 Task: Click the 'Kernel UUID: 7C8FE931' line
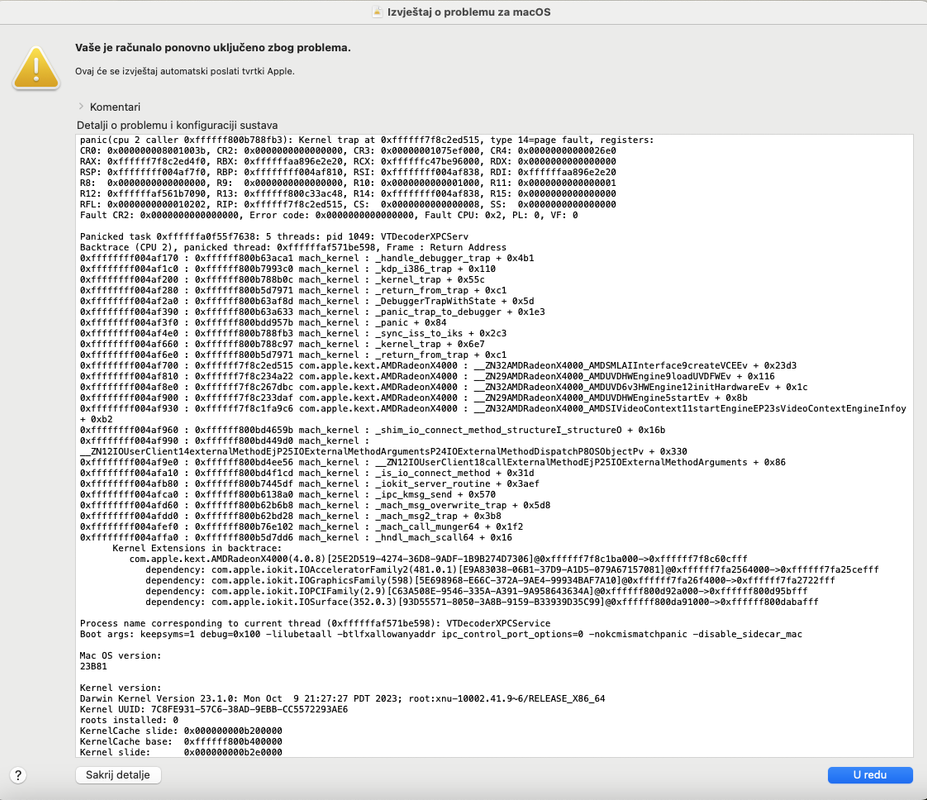click(214, 710)
